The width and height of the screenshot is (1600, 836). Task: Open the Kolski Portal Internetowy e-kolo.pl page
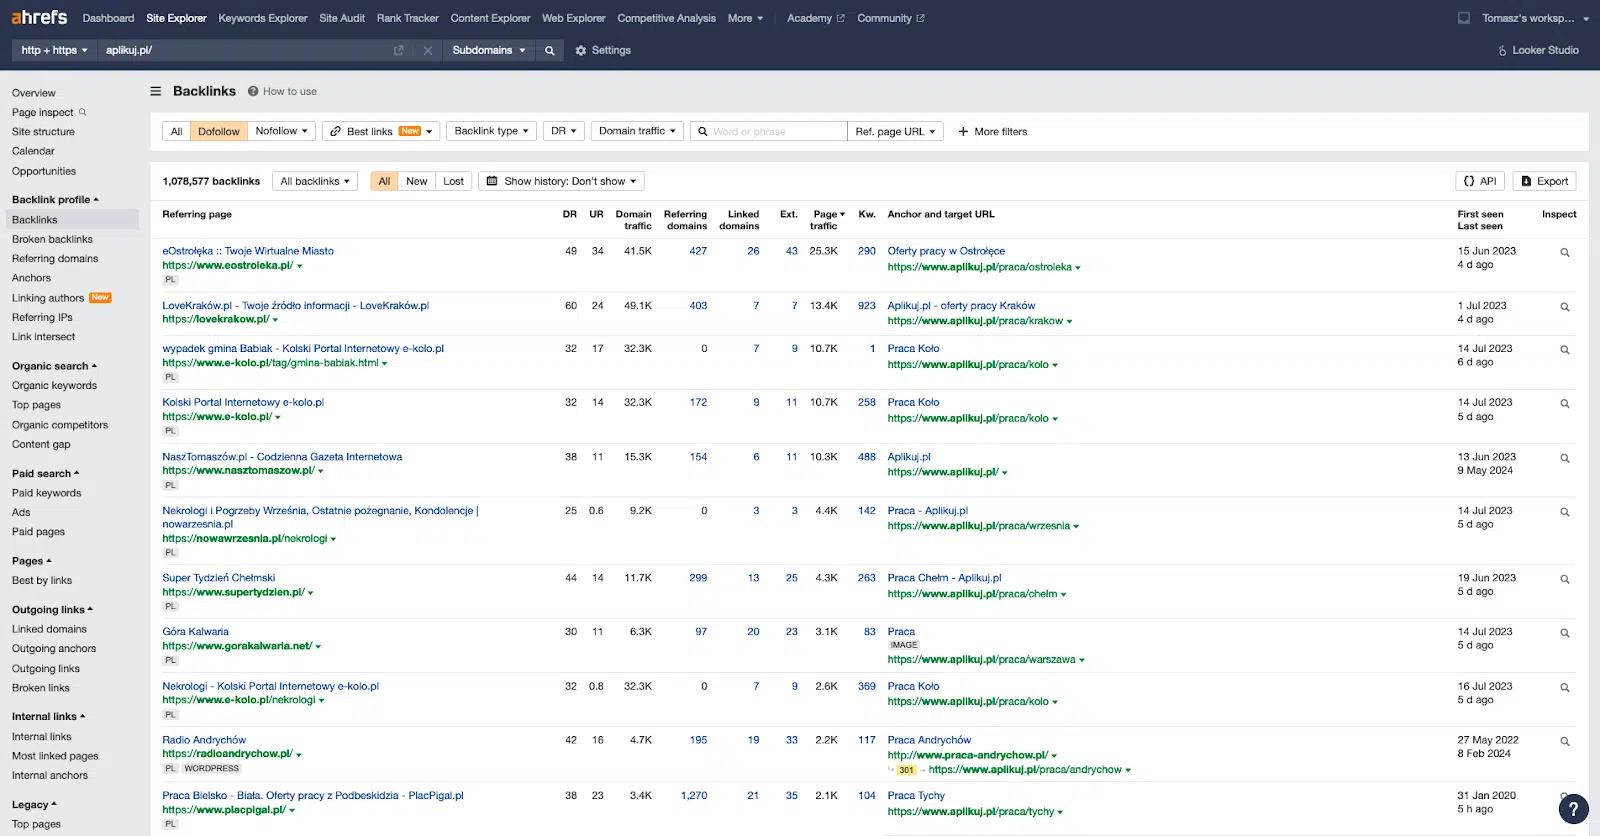243,402
